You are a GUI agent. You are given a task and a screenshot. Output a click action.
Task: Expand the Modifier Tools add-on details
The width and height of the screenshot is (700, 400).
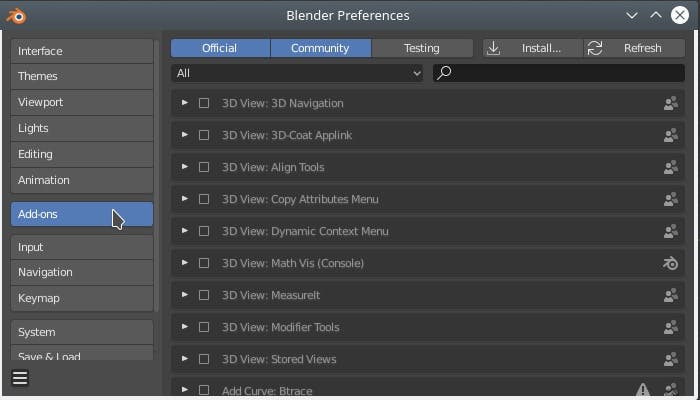coord(184,327)
